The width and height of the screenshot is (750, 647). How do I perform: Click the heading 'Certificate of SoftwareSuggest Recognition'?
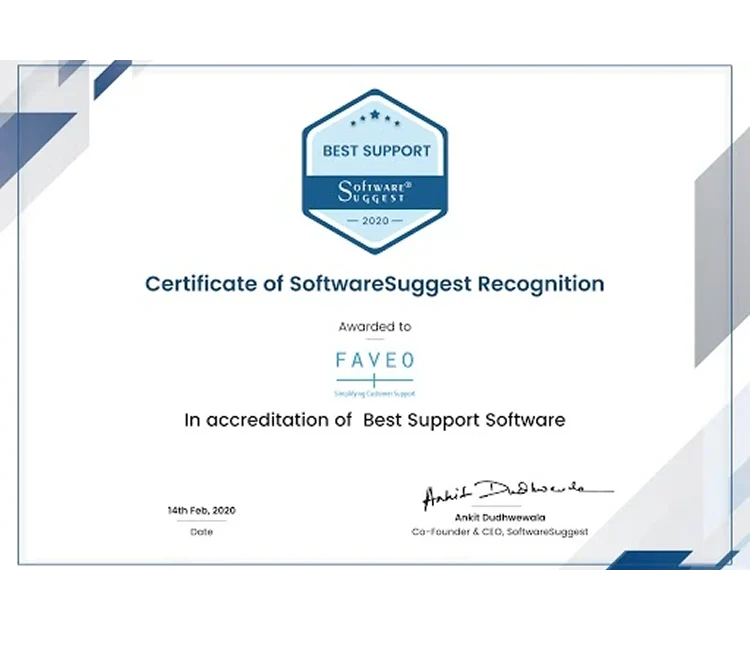375,284
